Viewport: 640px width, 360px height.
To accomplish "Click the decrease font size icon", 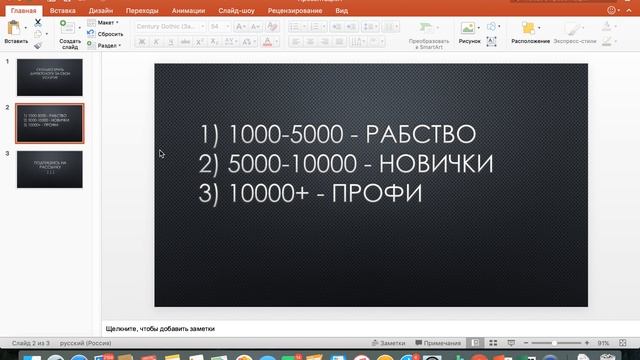I will (x=256, y=27).
